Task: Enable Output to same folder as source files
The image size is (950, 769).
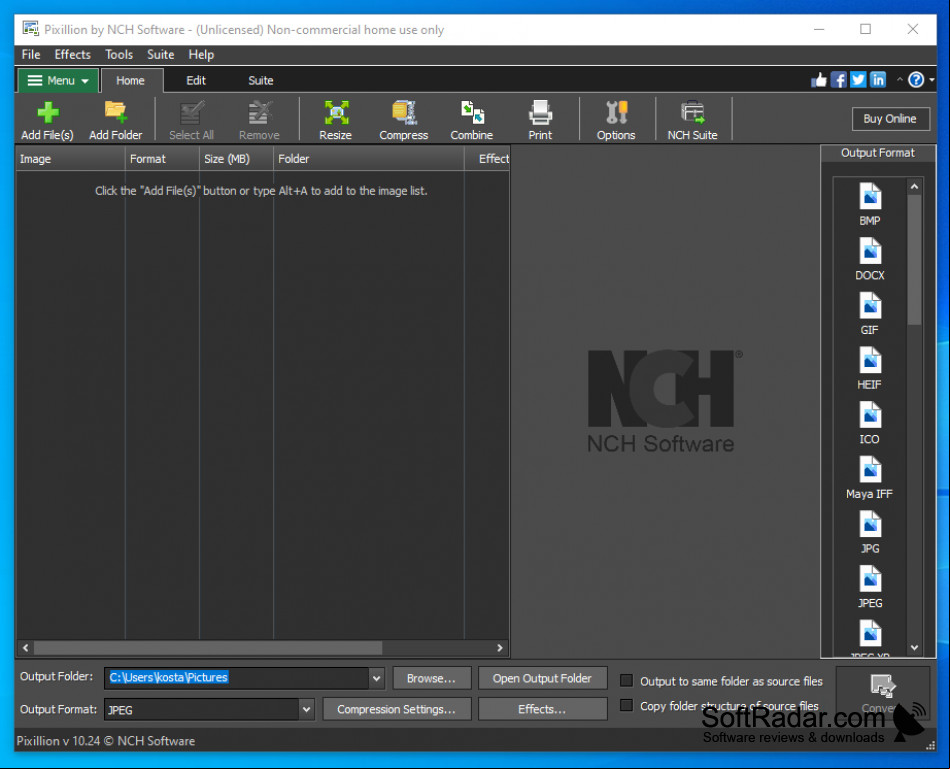Action: coord(626,681)
